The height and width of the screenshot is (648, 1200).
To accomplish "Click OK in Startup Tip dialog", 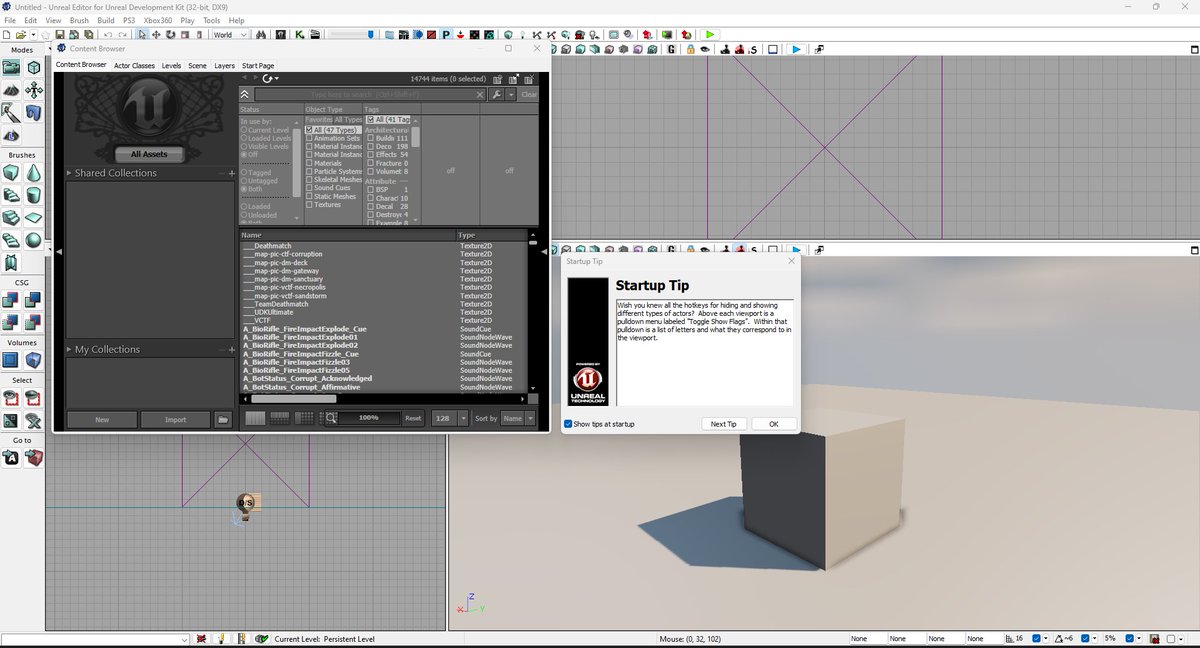I will (x=774, y=424).
